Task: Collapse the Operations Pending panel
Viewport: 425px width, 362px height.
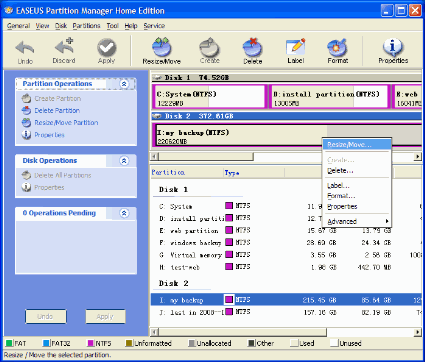Action: click(x=124, y=213)
